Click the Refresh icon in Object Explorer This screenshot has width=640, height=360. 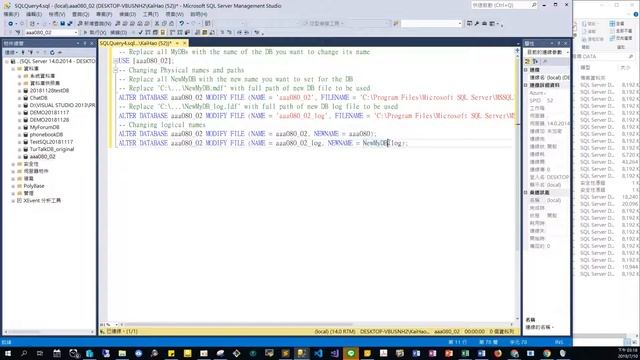pos(52,52)
